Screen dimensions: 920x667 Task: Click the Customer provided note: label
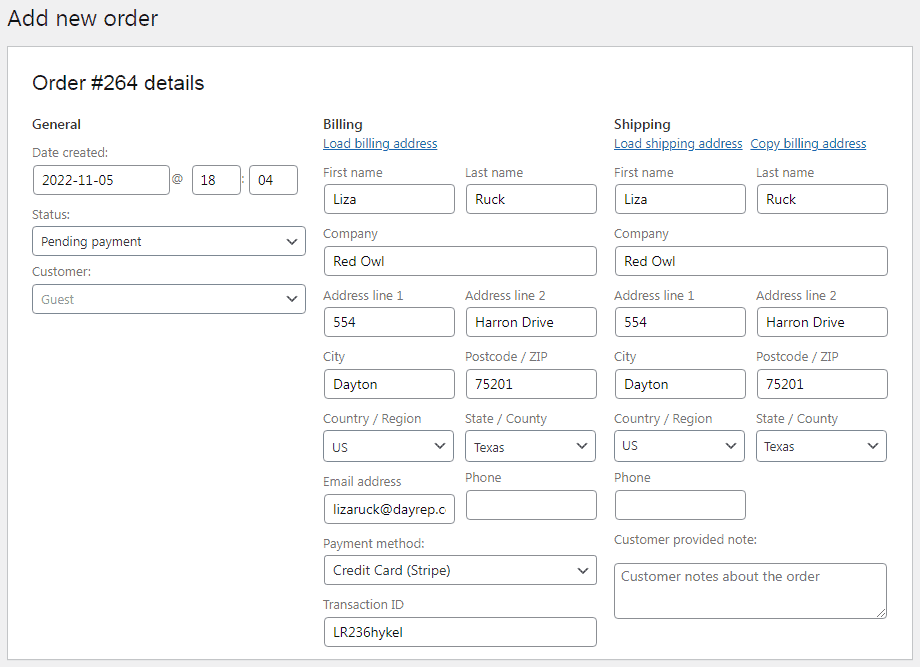click(x=685, y=540)
